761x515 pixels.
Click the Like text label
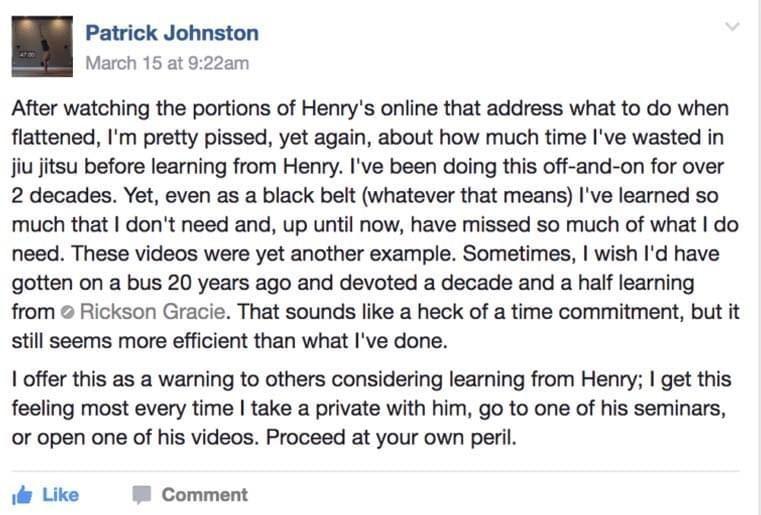[x=61, y=495]
